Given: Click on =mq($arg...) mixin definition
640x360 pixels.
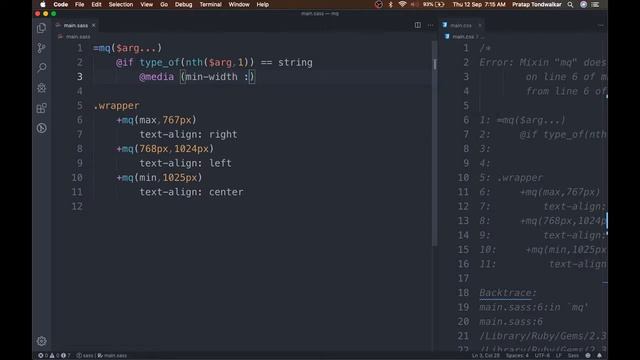Looking at the screenshot, I should point(127,48).
